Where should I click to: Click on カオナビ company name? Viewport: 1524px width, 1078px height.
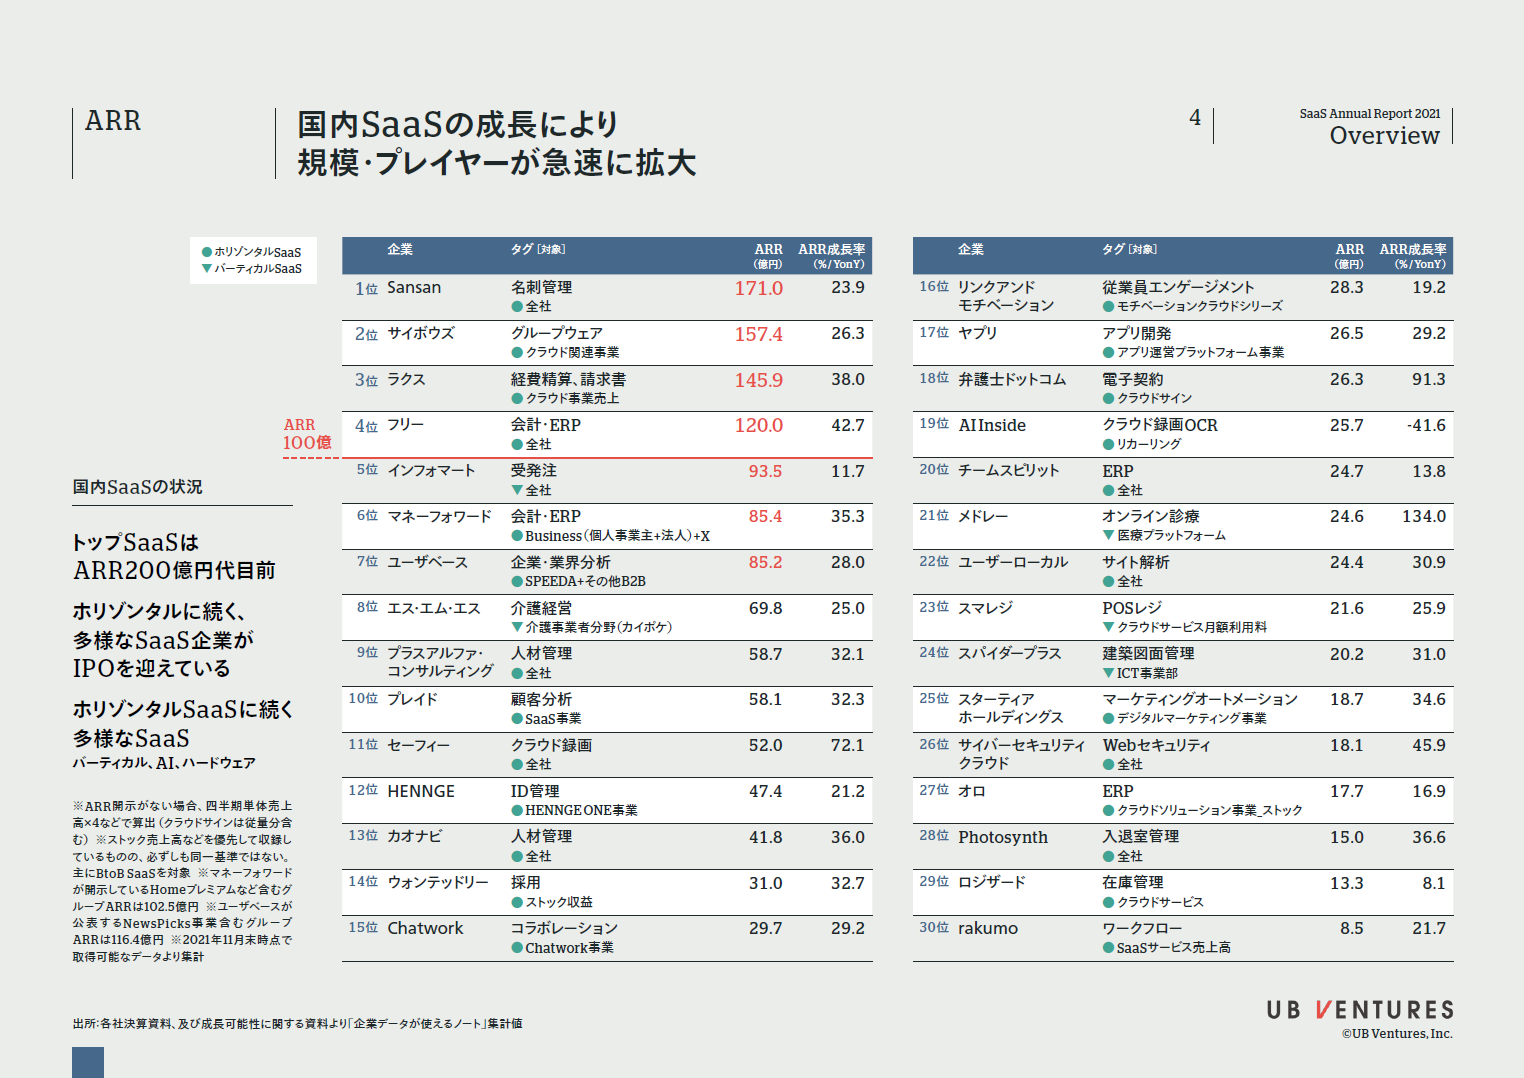pos(415,836)
